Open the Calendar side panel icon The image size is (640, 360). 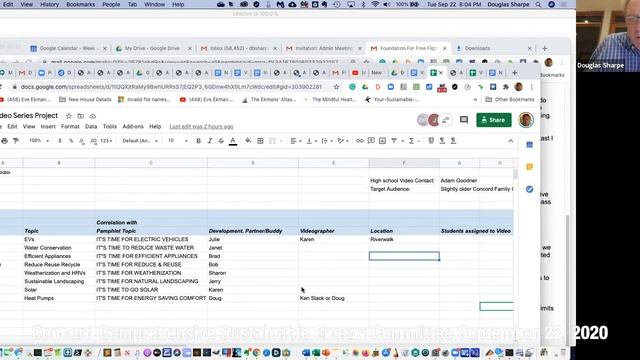click(529, 145)
